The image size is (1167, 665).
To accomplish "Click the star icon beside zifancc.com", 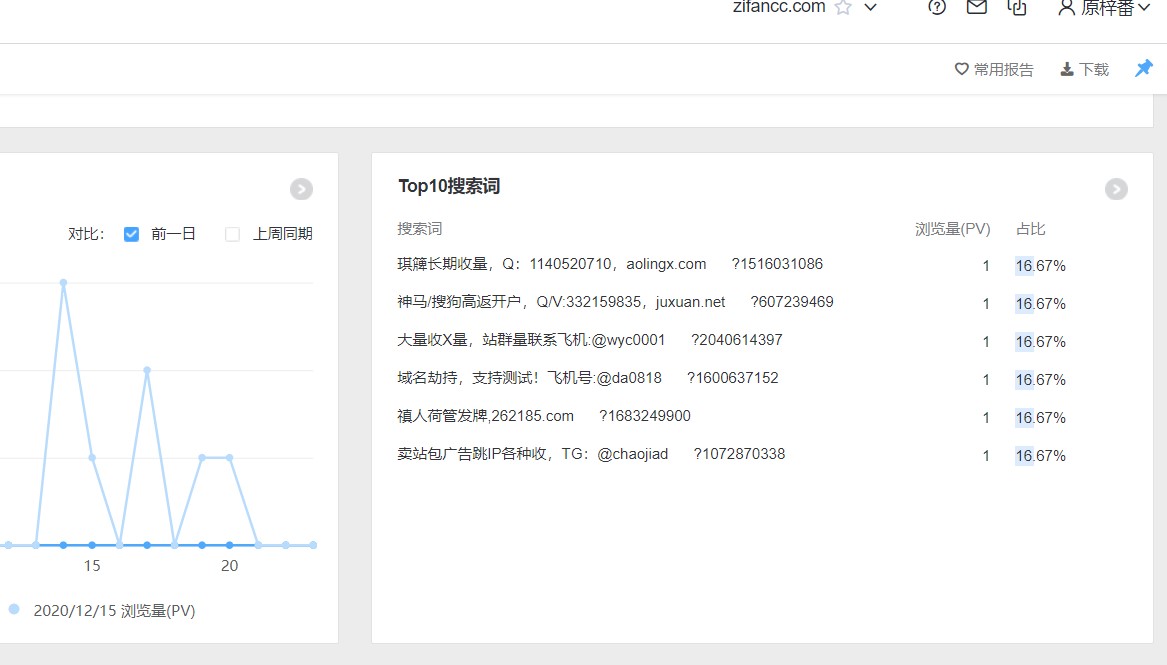I will pos(843,8).
